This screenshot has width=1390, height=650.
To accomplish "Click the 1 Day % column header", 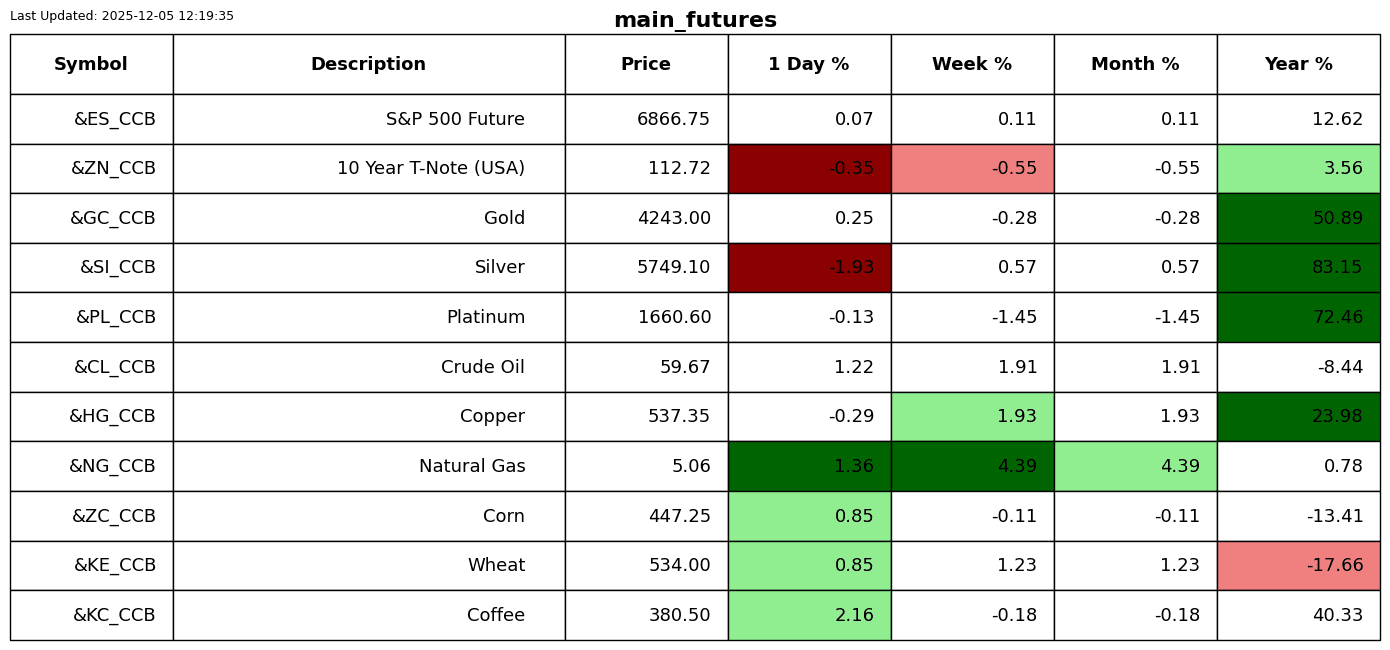I will coord(809,65).
